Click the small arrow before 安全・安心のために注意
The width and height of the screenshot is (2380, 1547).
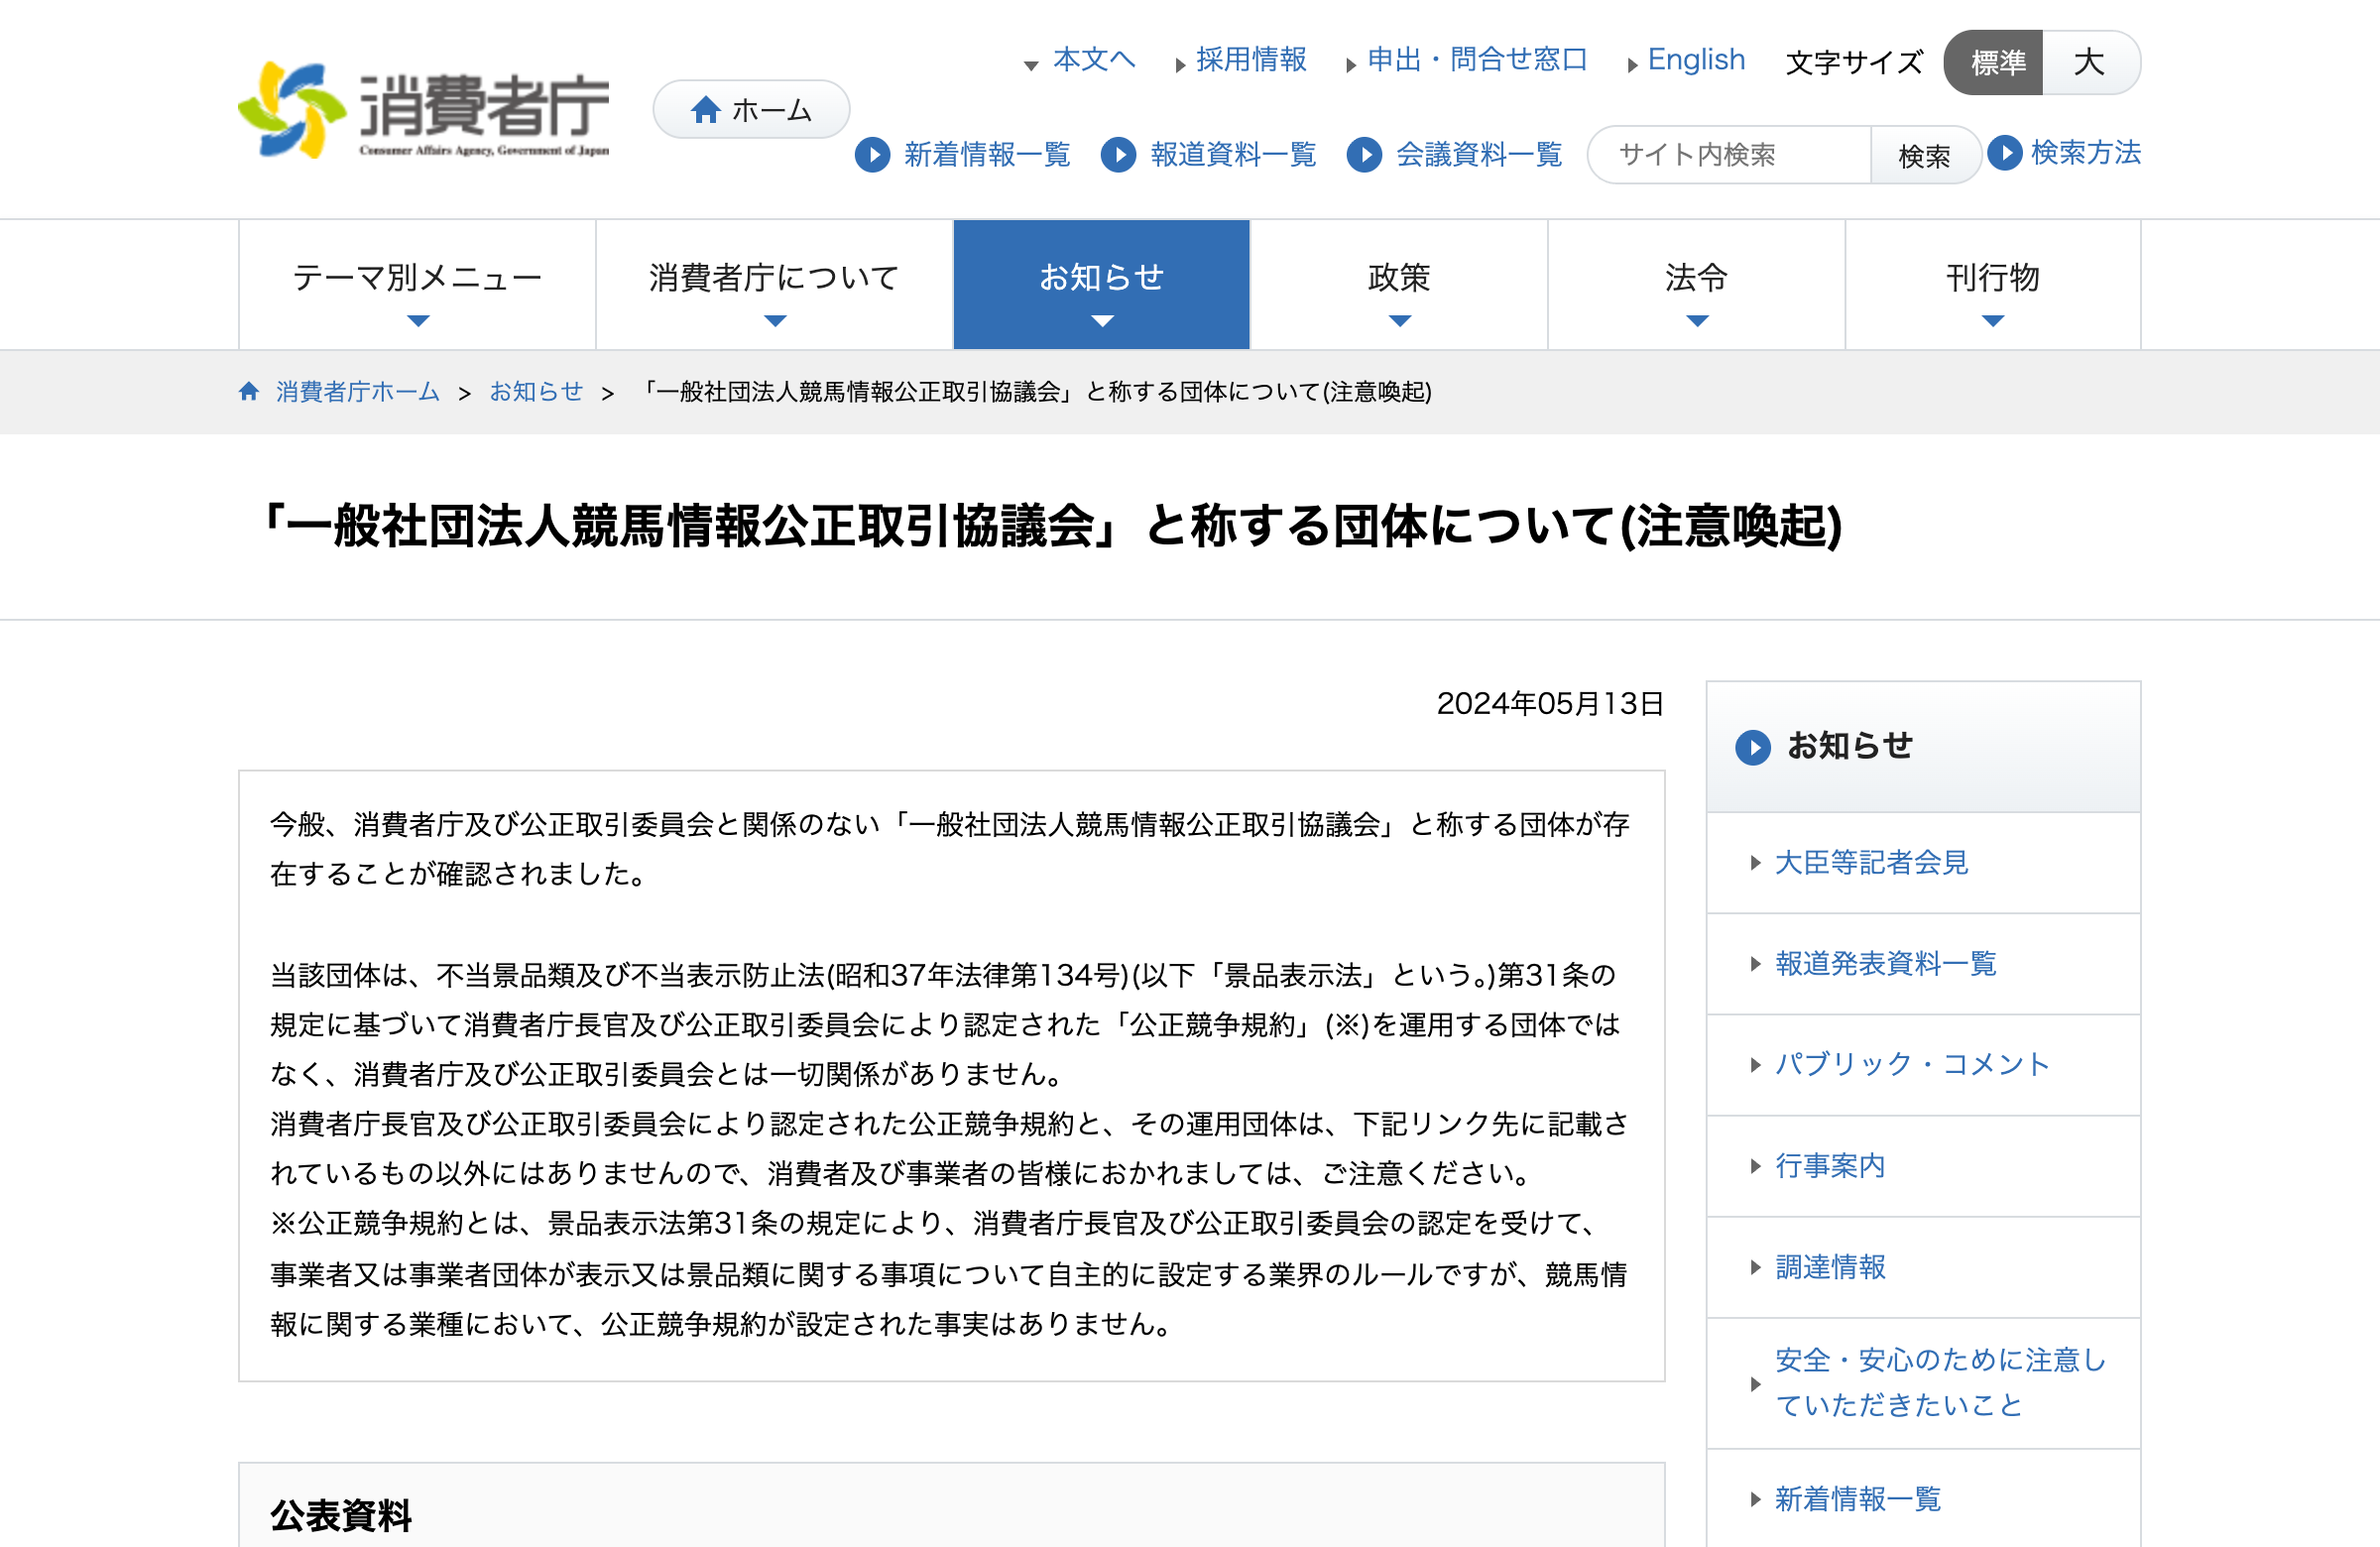(1755, 1384)
